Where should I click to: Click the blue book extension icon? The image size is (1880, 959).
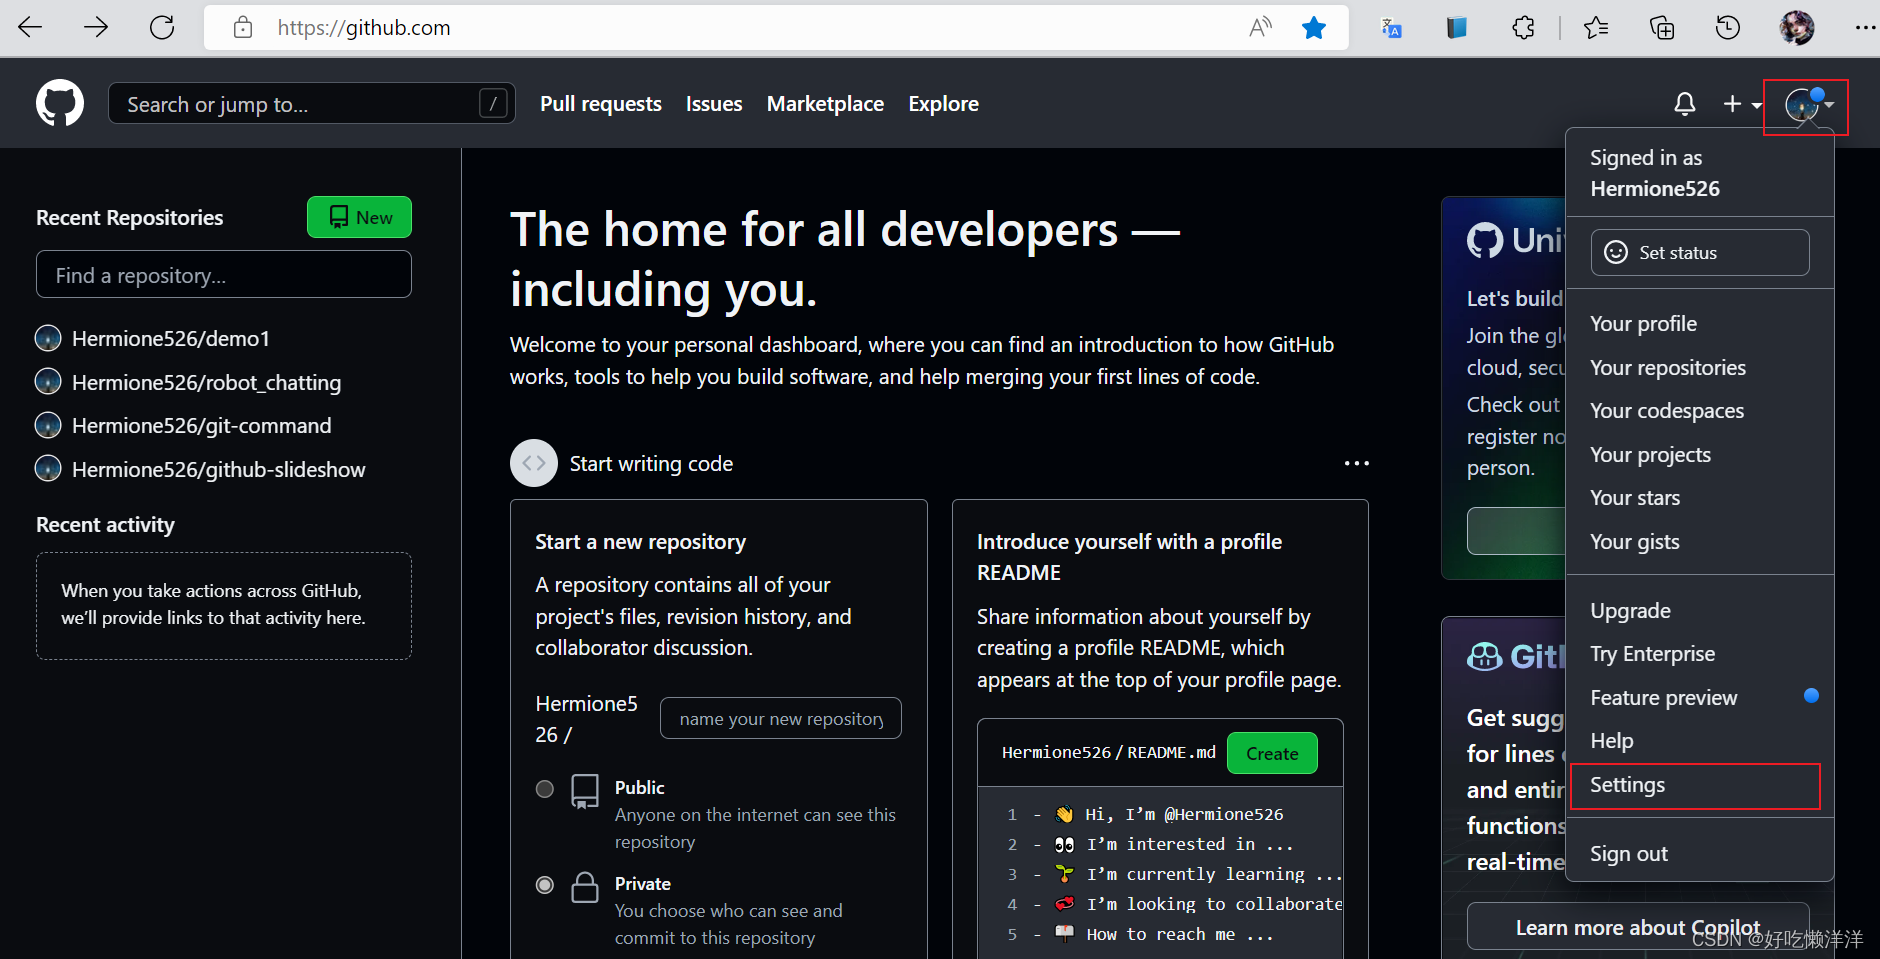(1457, 27)
